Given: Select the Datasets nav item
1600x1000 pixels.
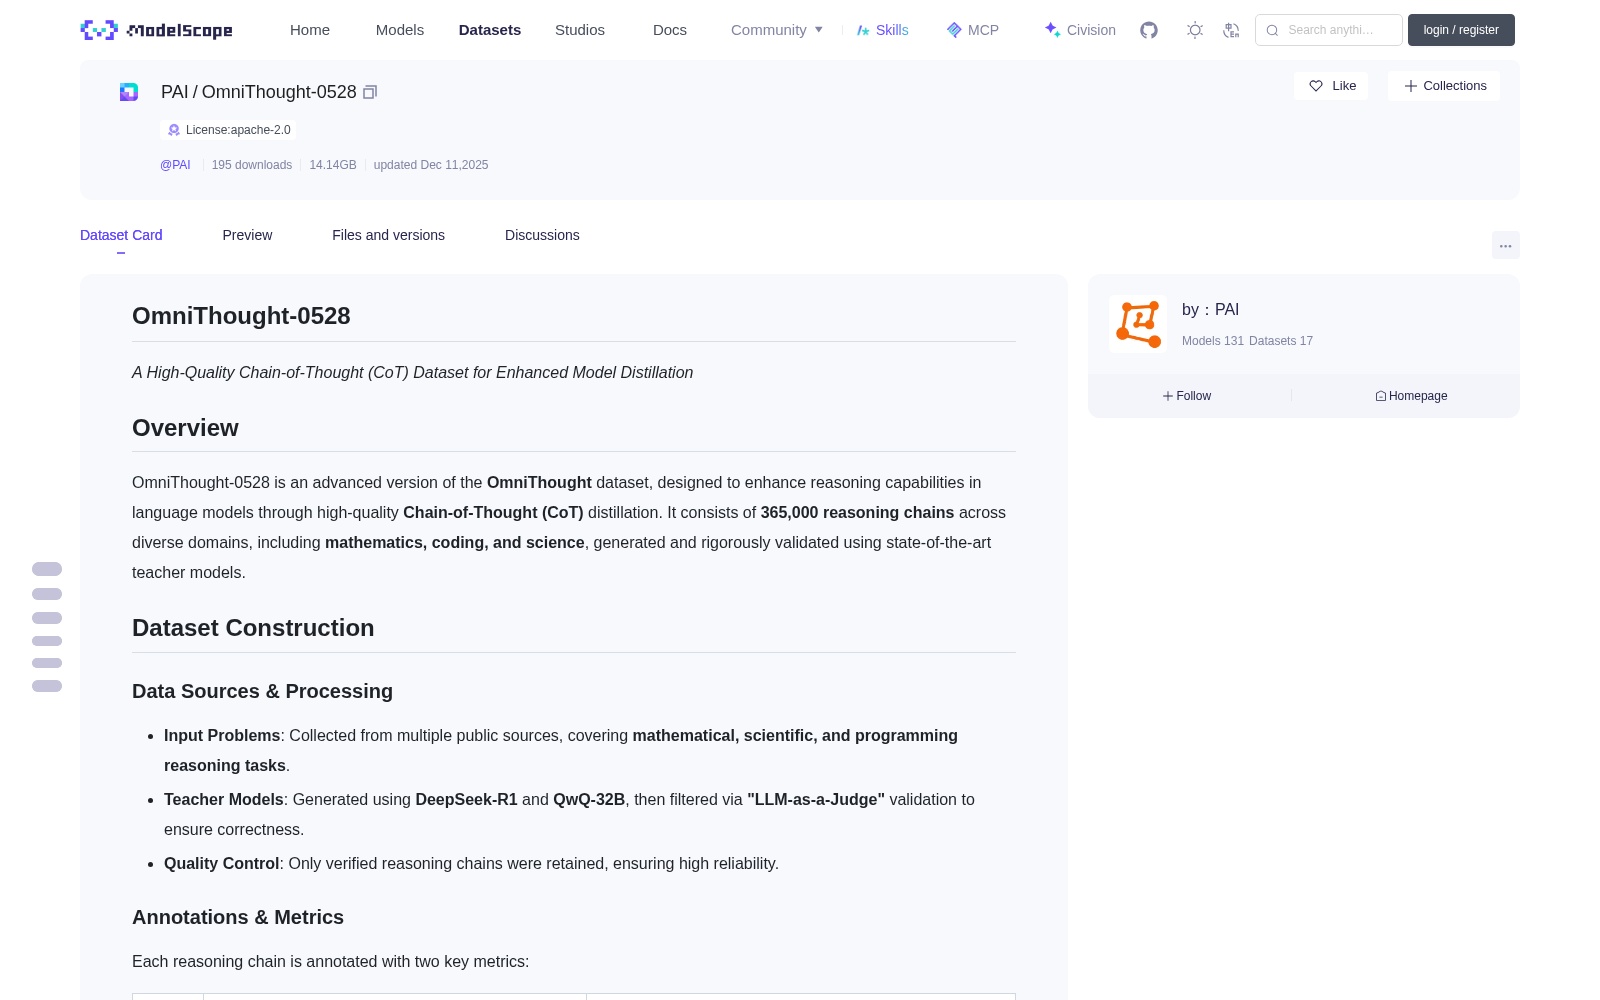Looking at the screenshot, I should 490,30.
